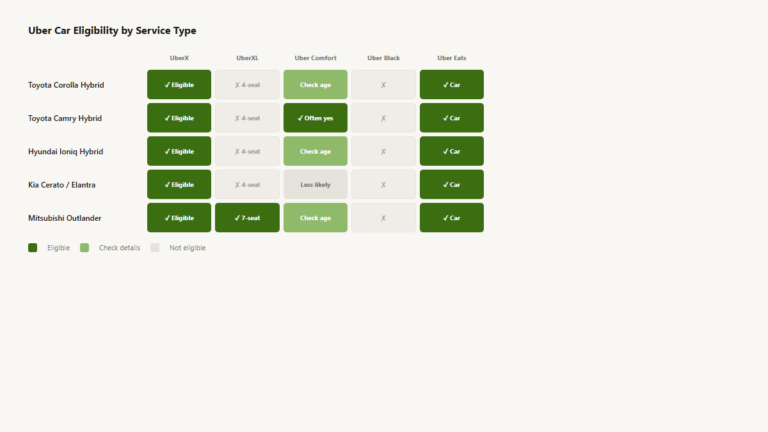Click the UberXL column header
The width and height of the screenshot is (768, 432).
[247, 58]
